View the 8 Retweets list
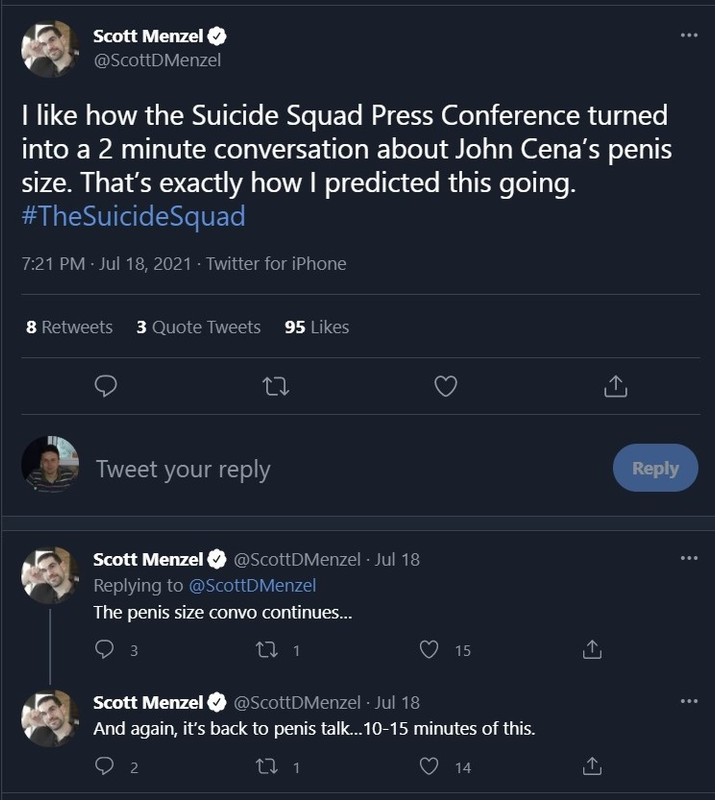Screen dimensions: 715x800 click(x=69, y=327)
